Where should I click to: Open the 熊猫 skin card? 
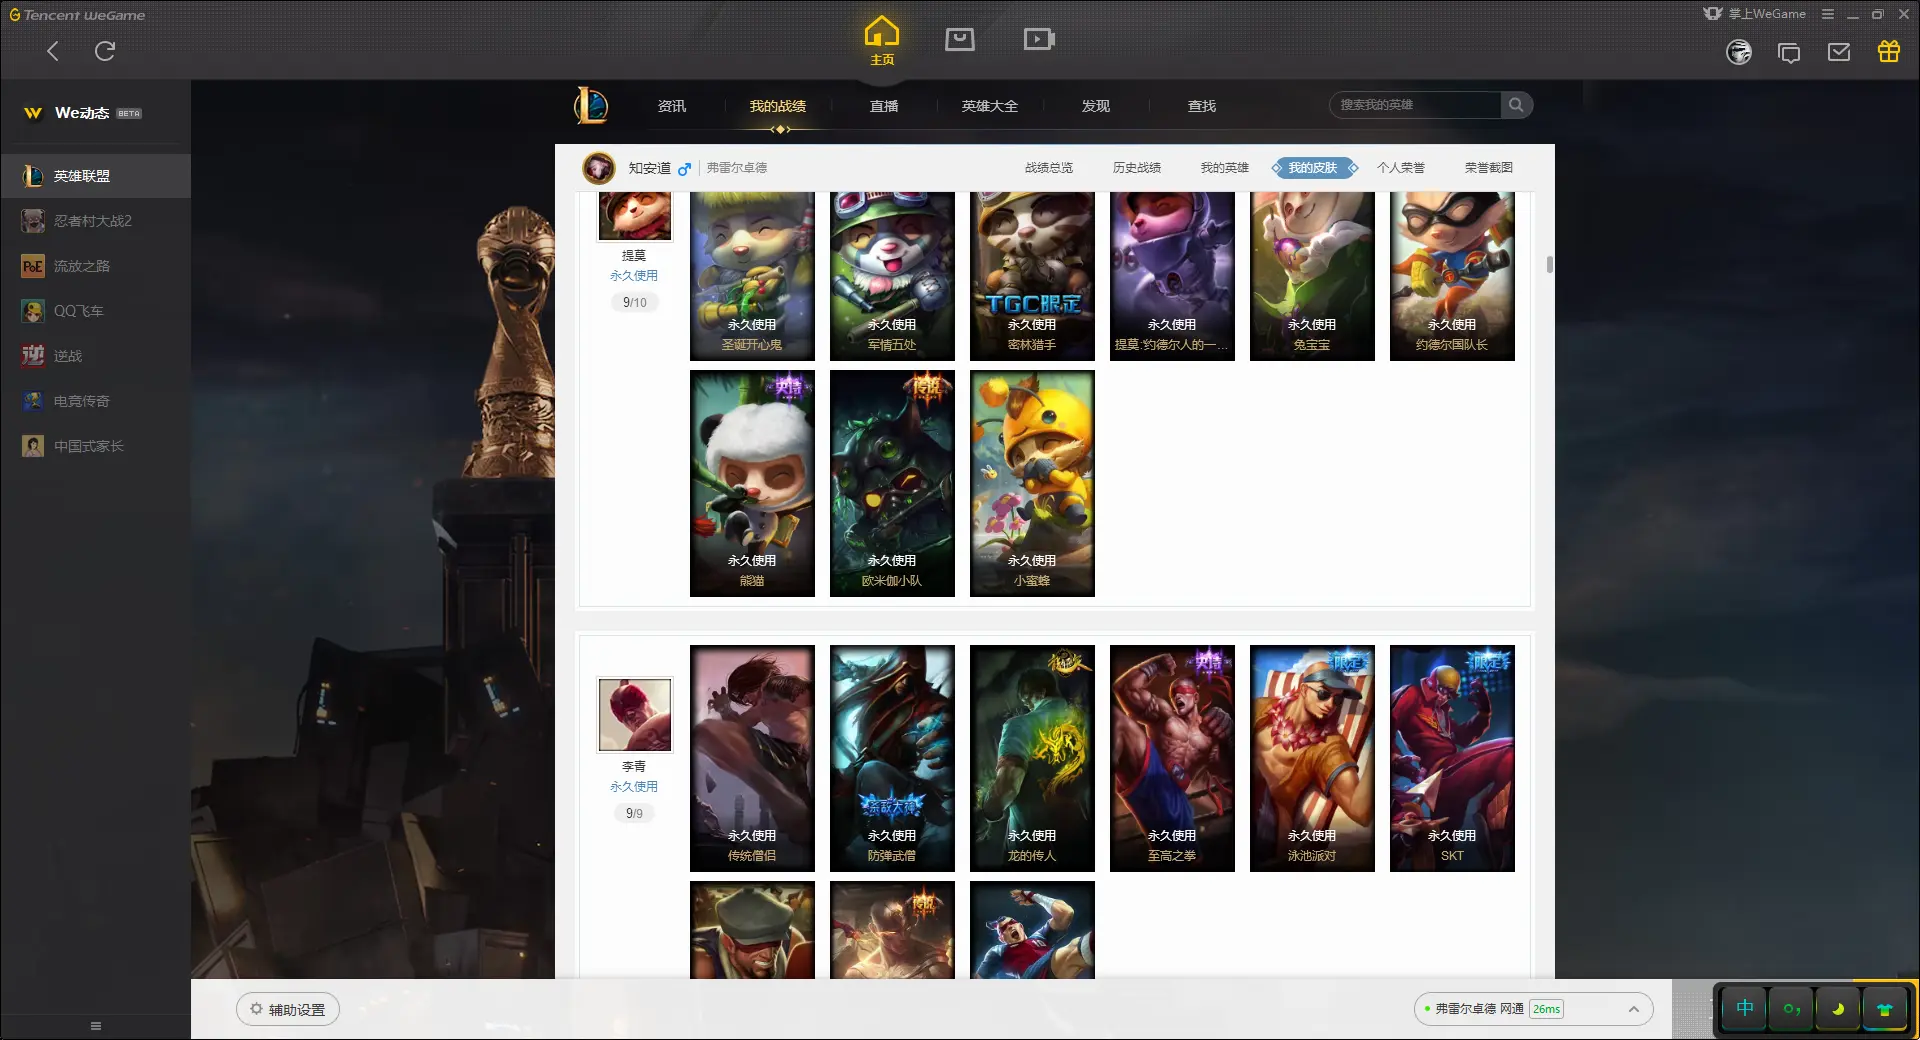(752, 484)
